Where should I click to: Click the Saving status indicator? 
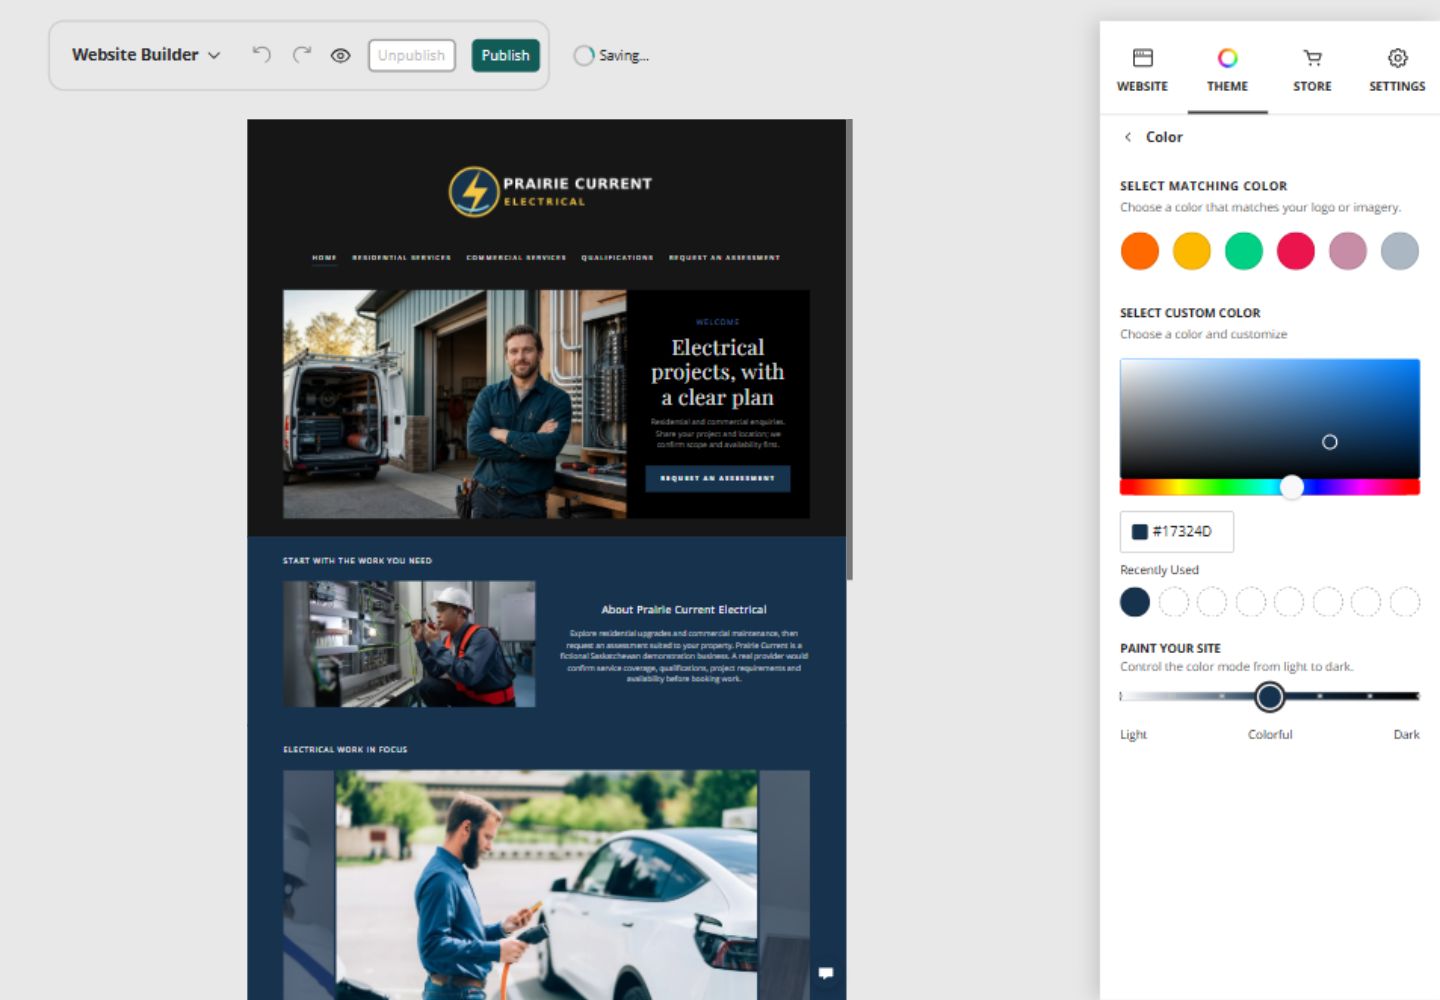[x=612, y=56]
